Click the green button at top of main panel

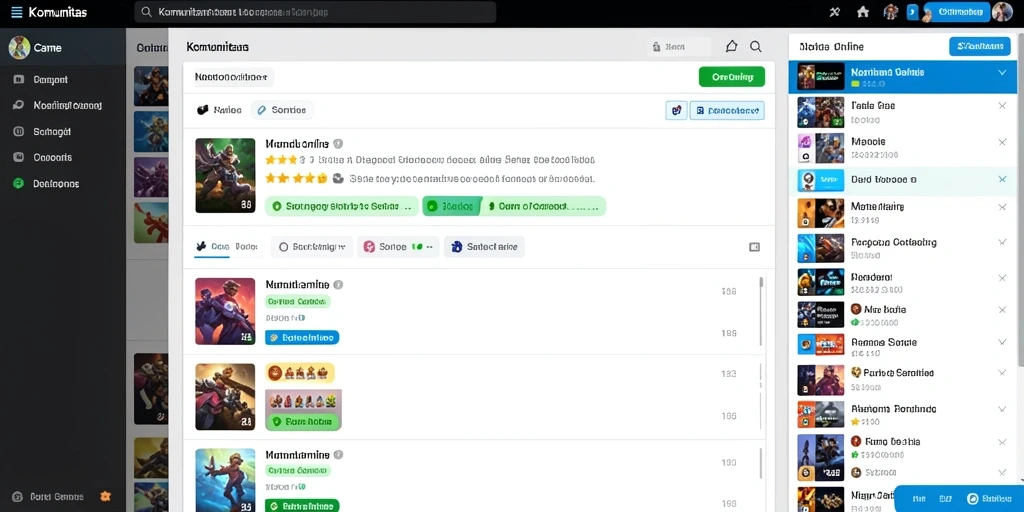[731, 76]
